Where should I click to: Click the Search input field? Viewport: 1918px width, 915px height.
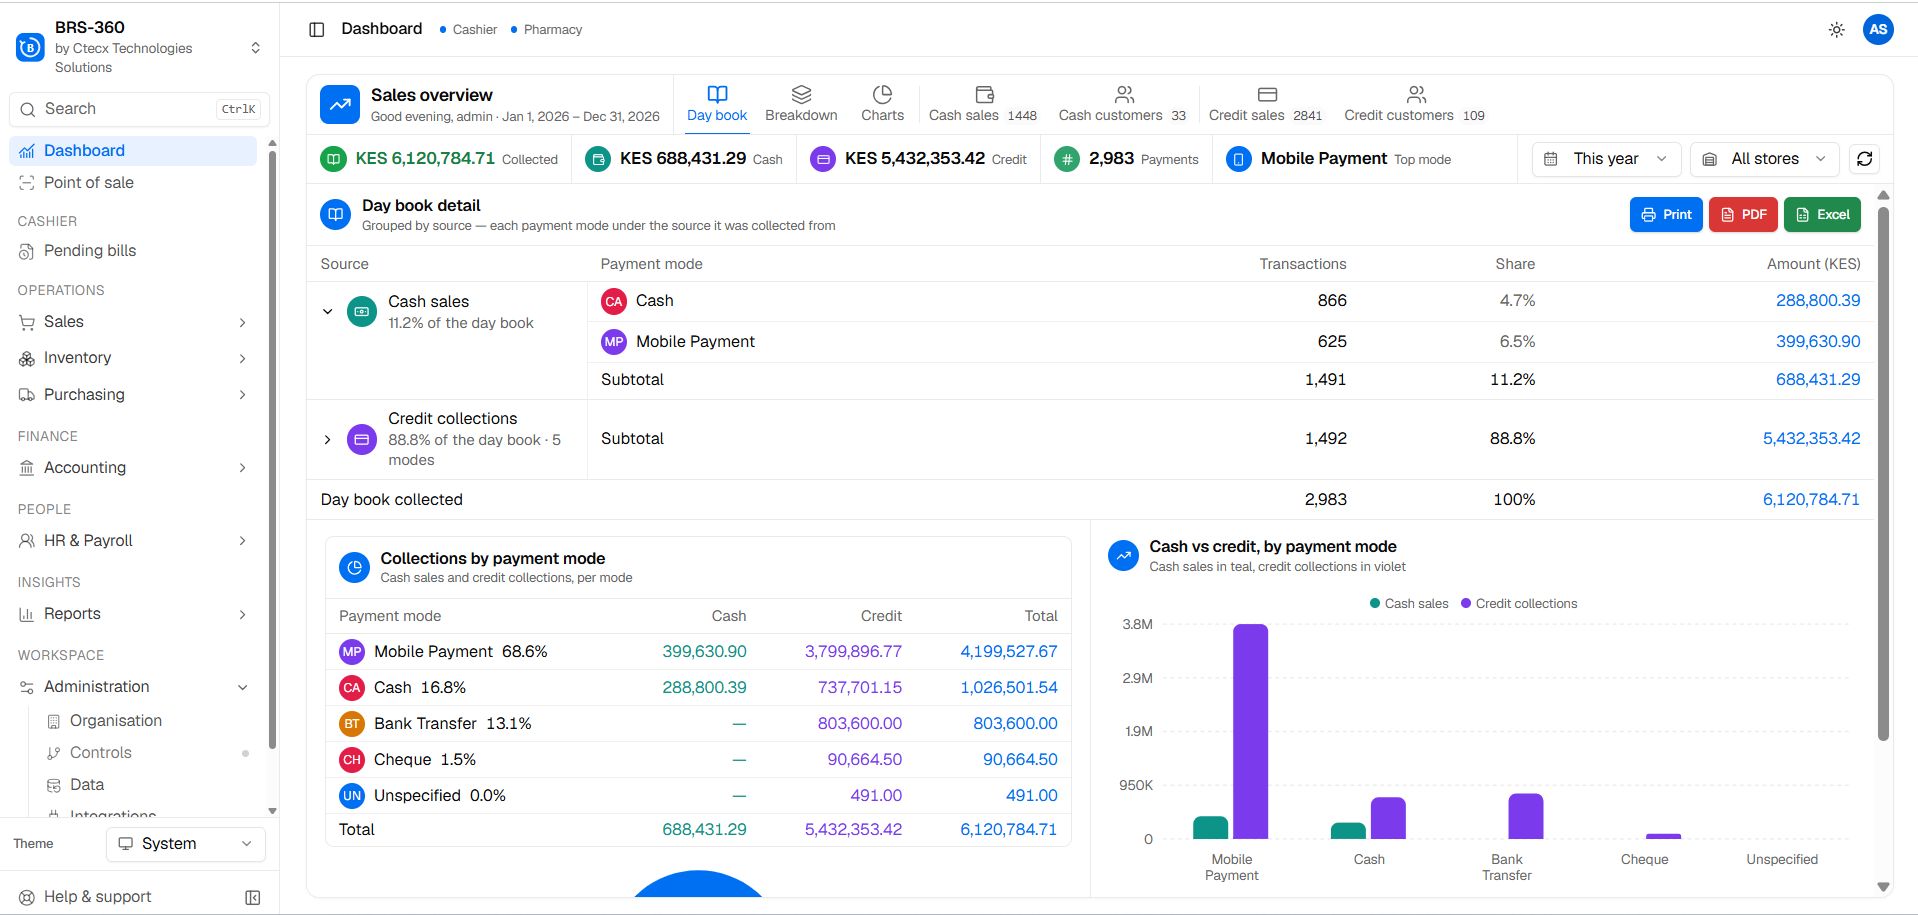pos(139,109)
